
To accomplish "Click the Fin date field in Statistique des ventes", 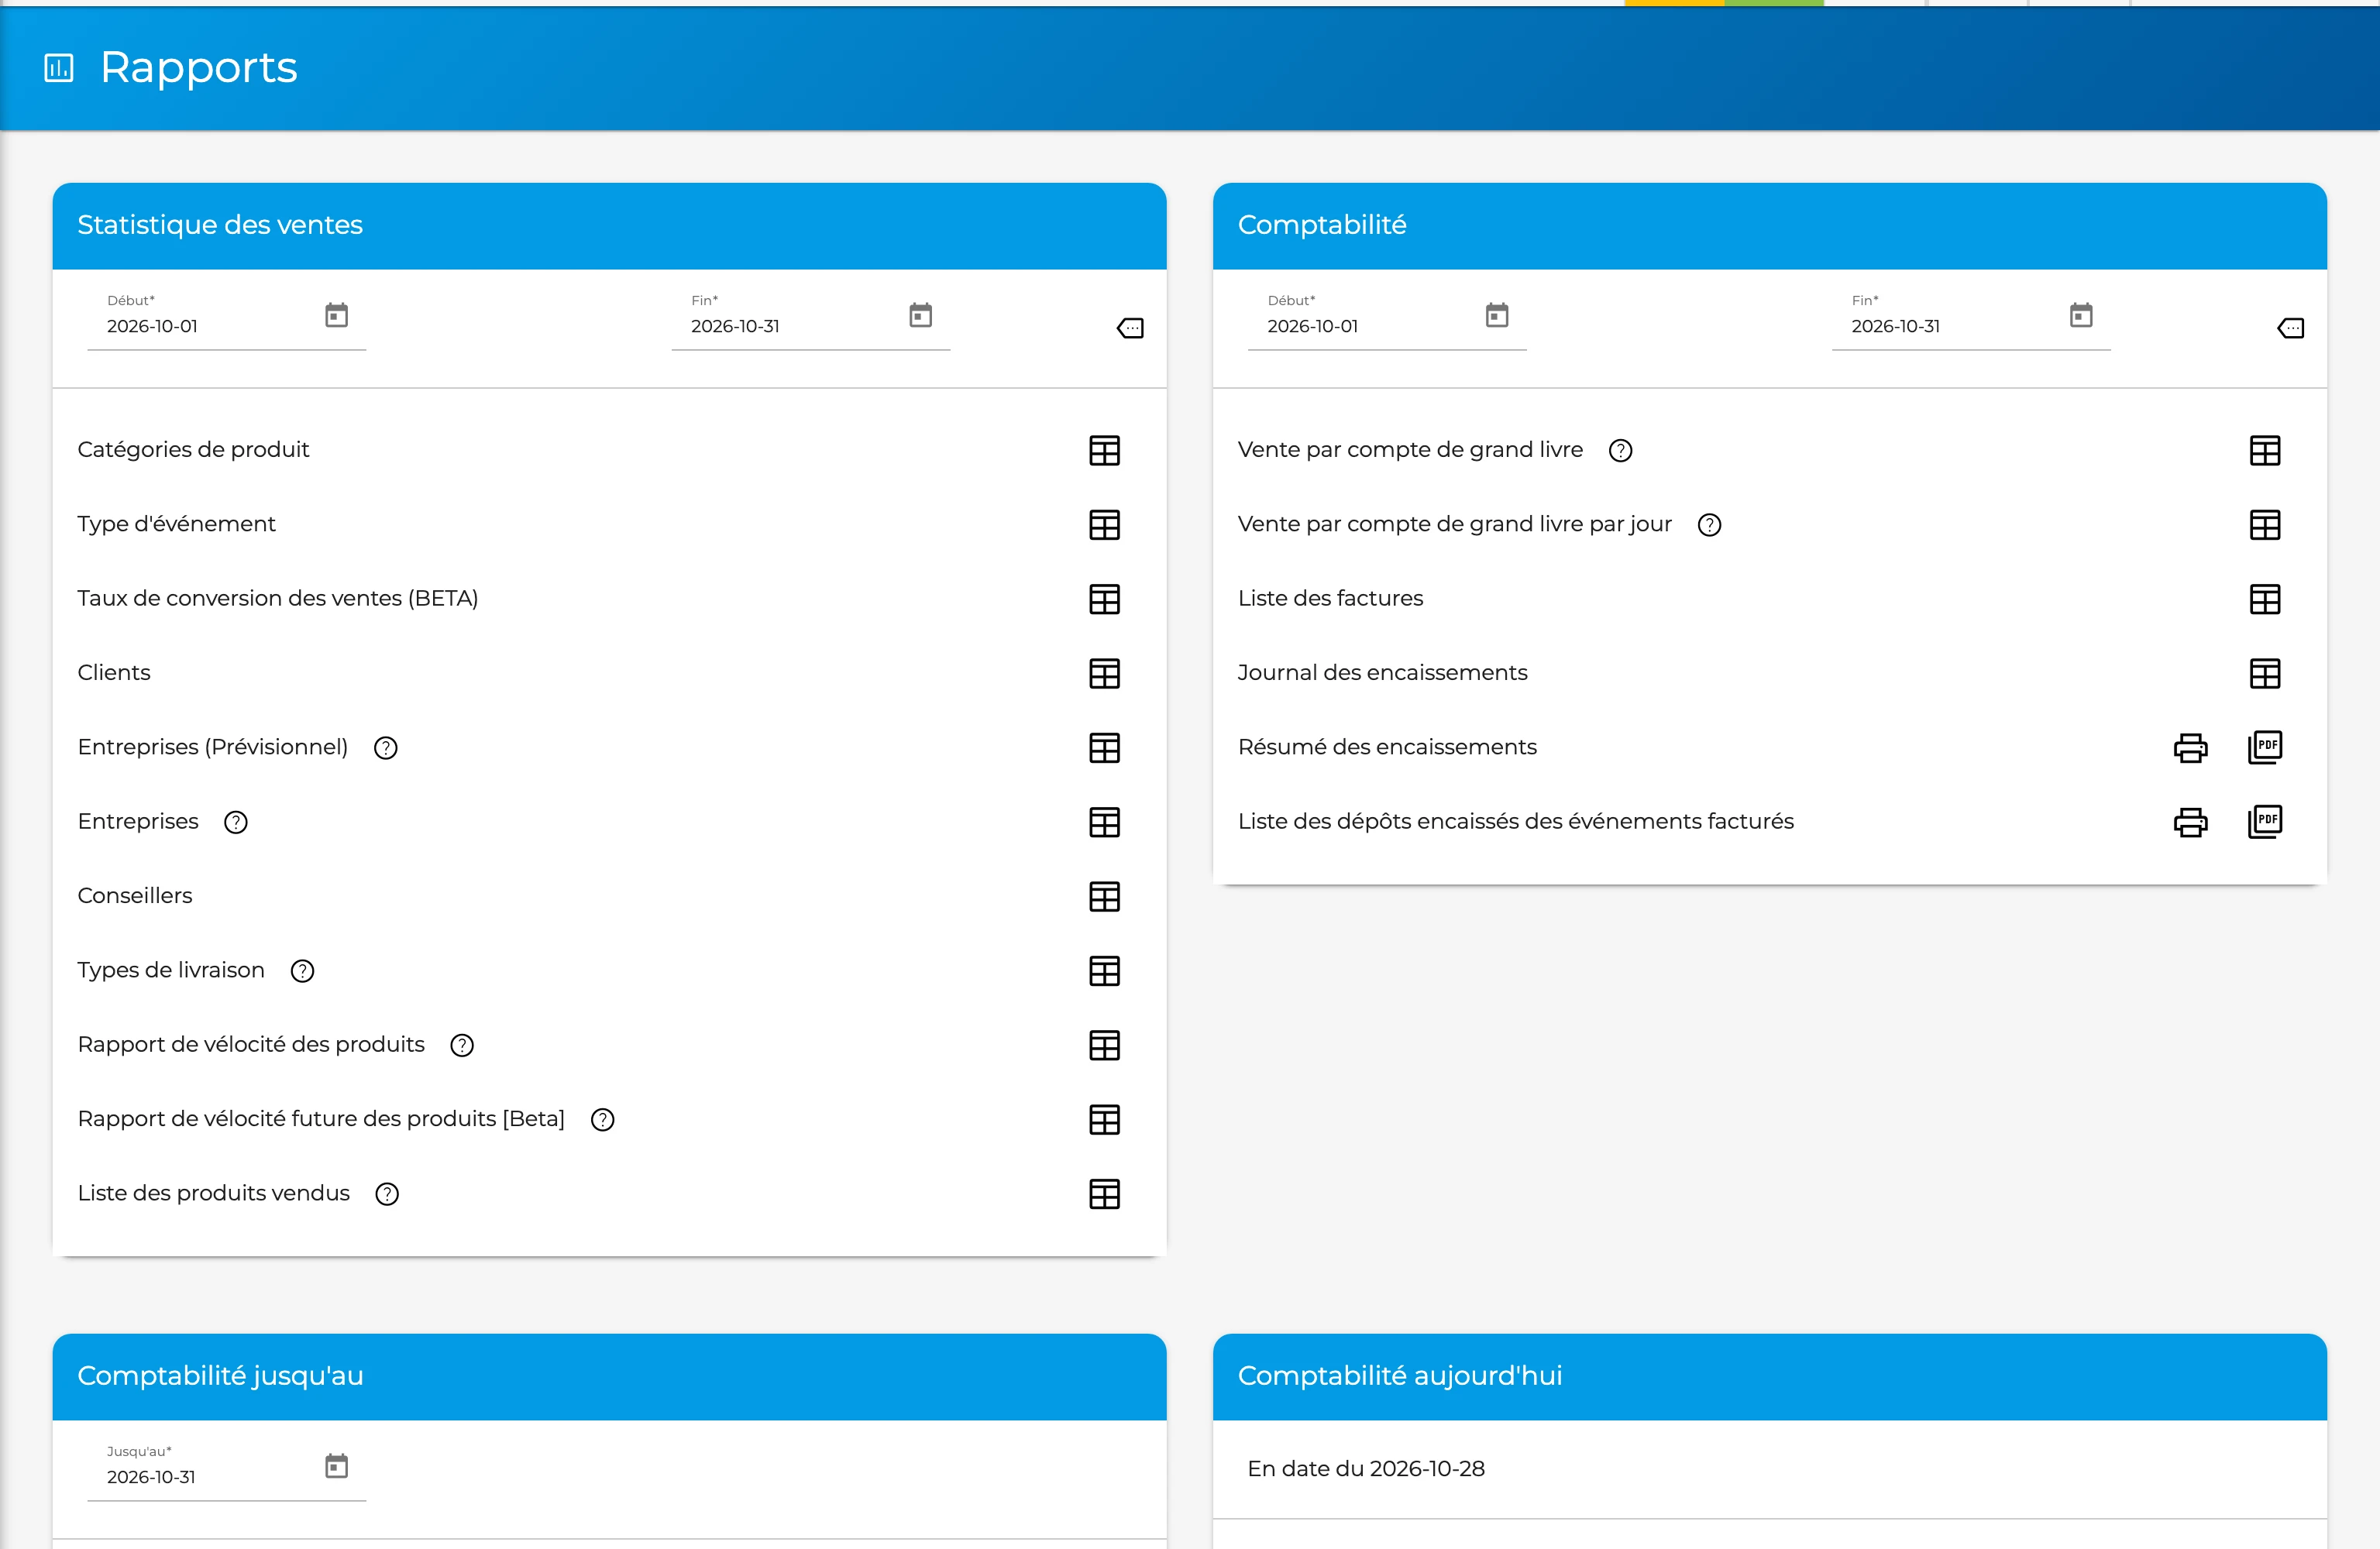I will click(x=811, y=318).
